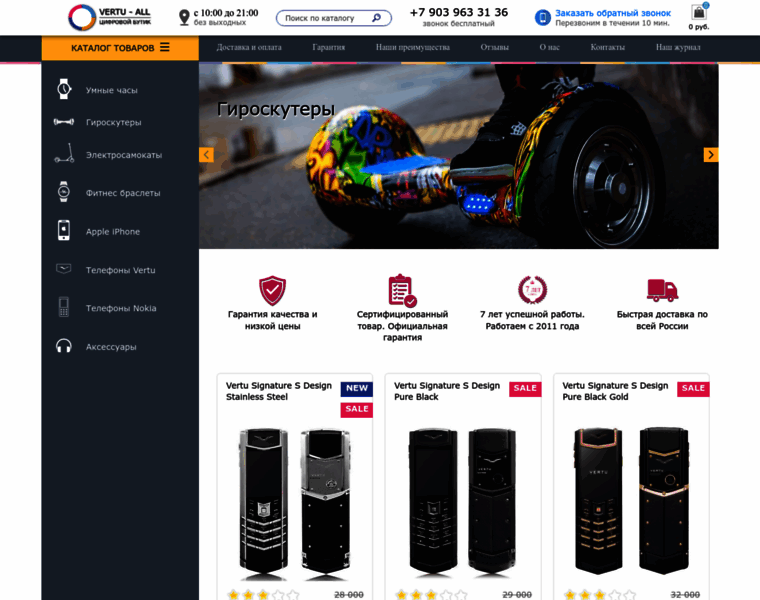The width and height of the screenshot is (760, 600).
Task: Go to previous banner slide arrow
Action: point(206,155)
